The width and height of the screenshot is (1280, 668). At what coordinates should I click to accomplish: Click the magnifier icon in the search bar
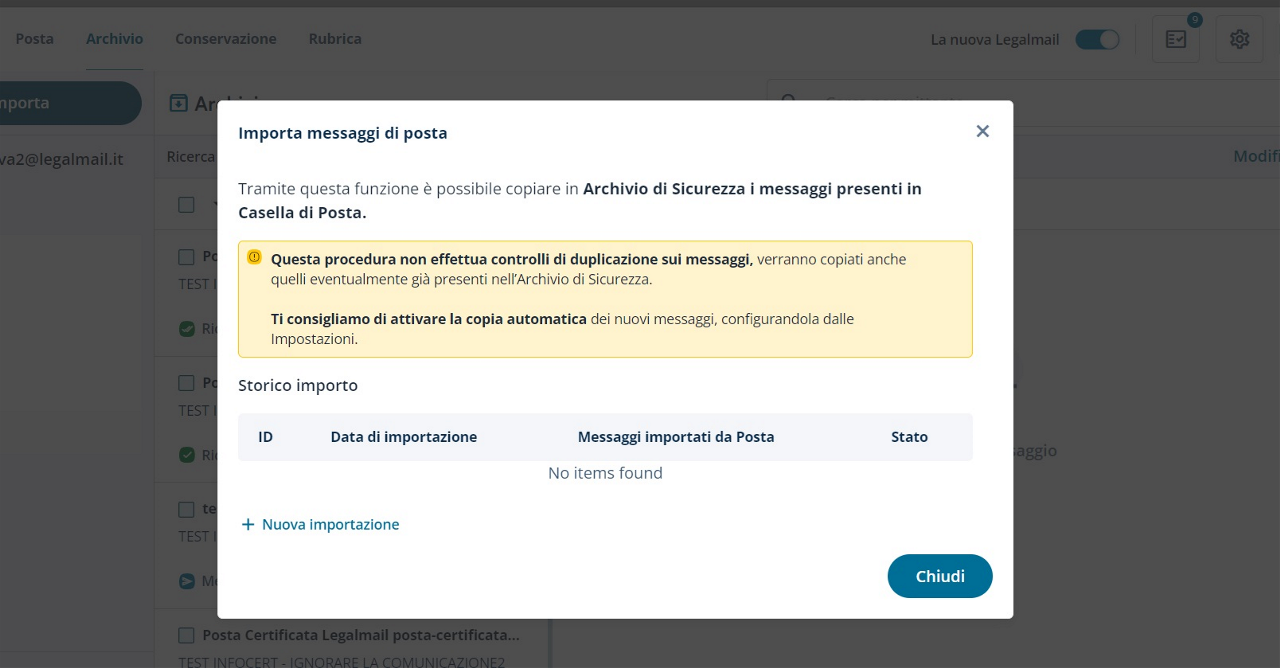point(789,102)
